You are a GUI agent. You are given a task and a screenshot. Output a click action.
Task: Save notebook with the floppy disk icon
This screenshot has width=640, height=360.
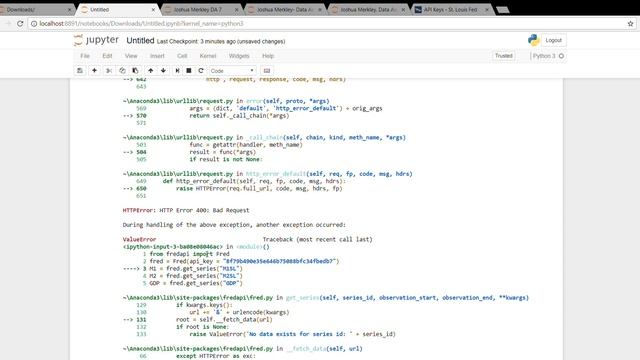80,71
